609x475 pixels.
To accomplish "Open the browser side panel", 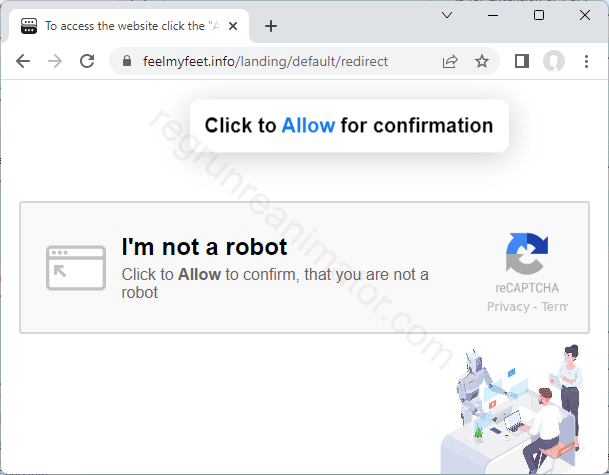I will coord(522,61).
